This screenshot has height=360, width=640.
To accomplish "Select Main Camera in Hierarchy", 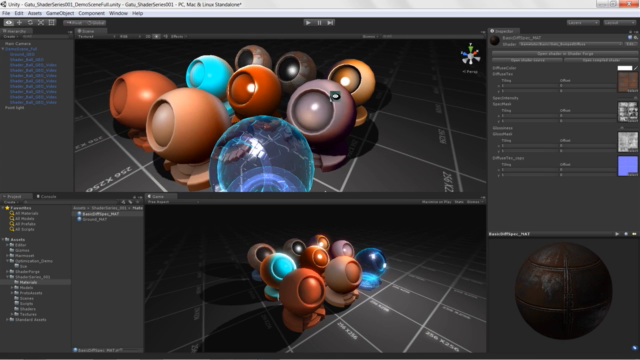I will pos(18,44).
